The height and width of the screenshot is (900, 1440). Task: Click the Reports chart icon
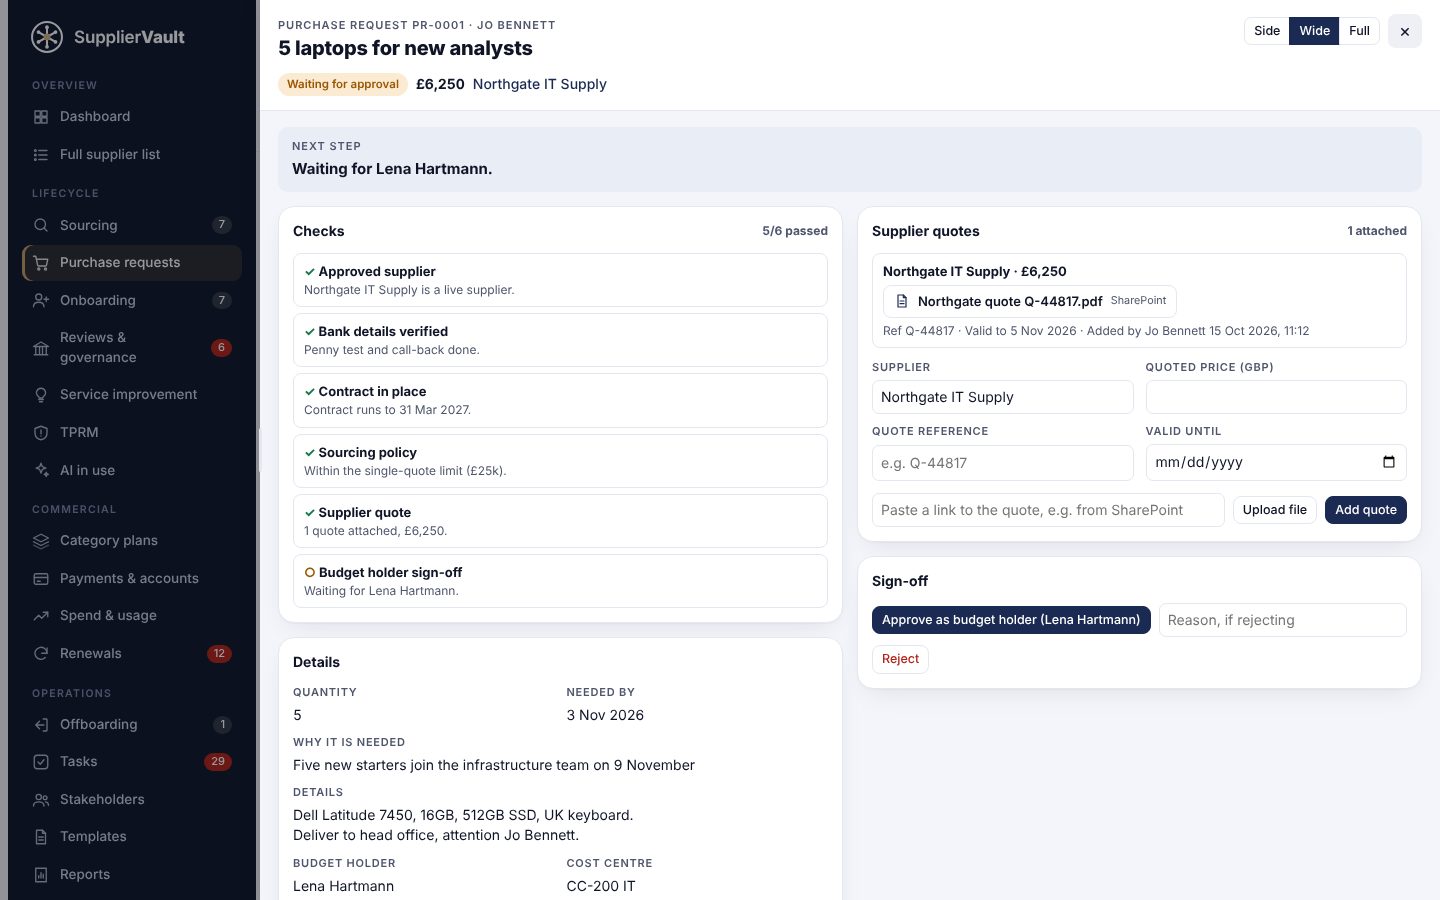coord(41,875)
